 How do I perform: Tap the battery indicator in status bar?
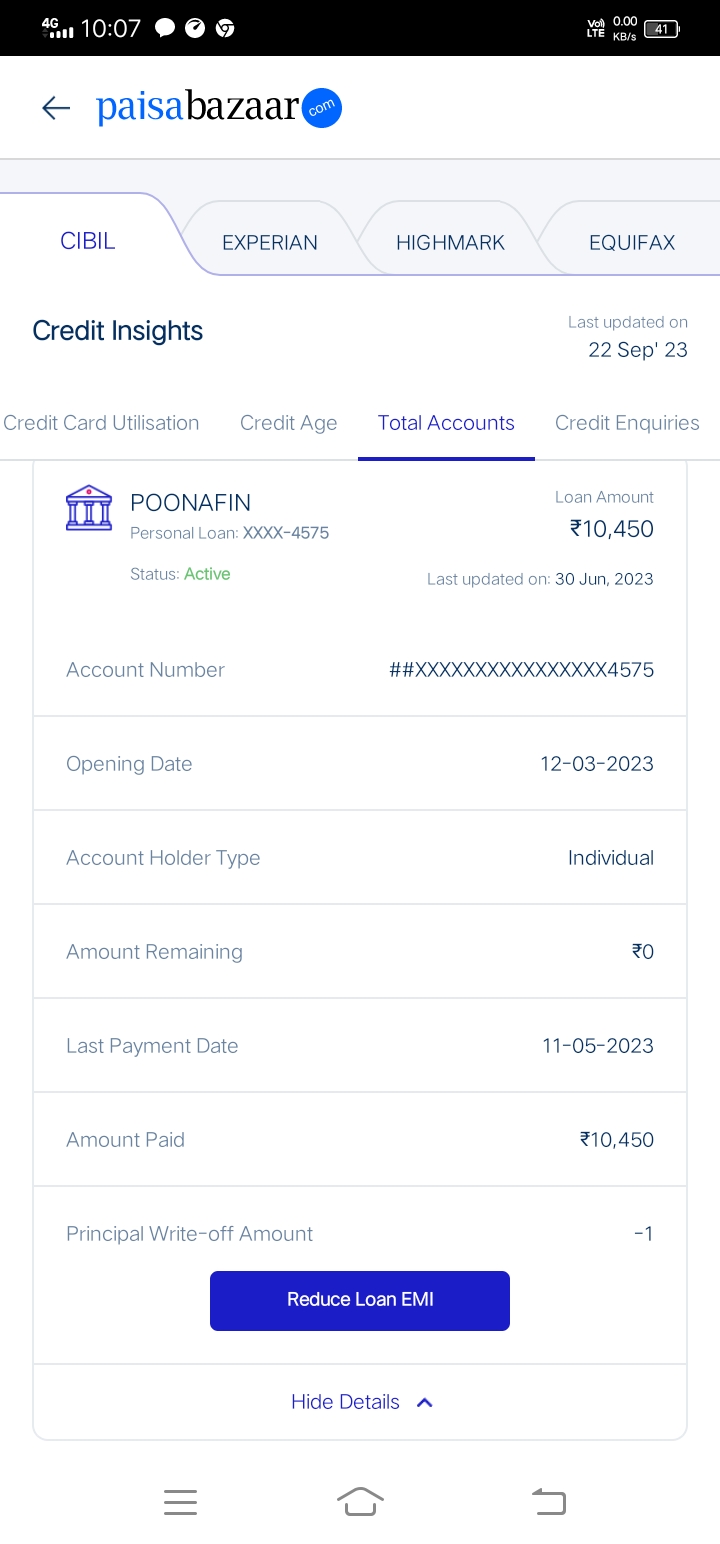click(661, 29)
